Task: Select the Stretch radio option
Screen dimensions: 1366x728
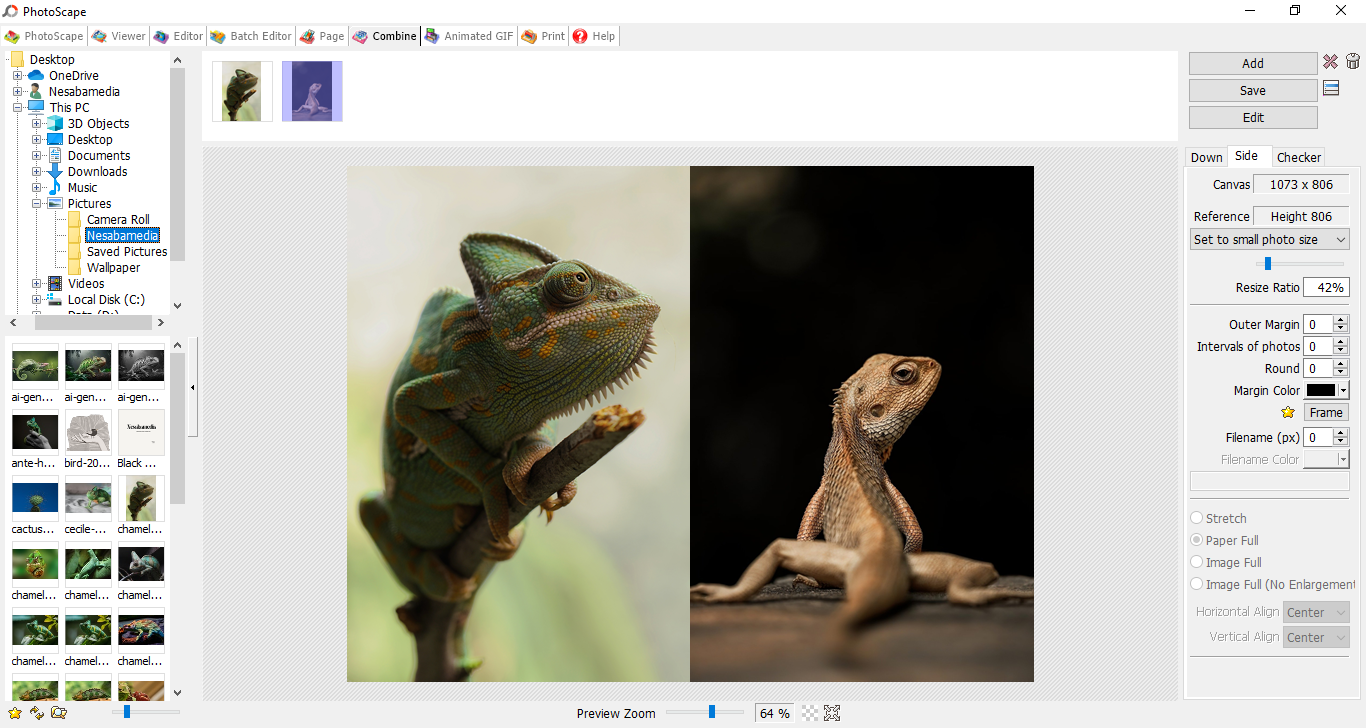Action: [x=1197, y=518]
